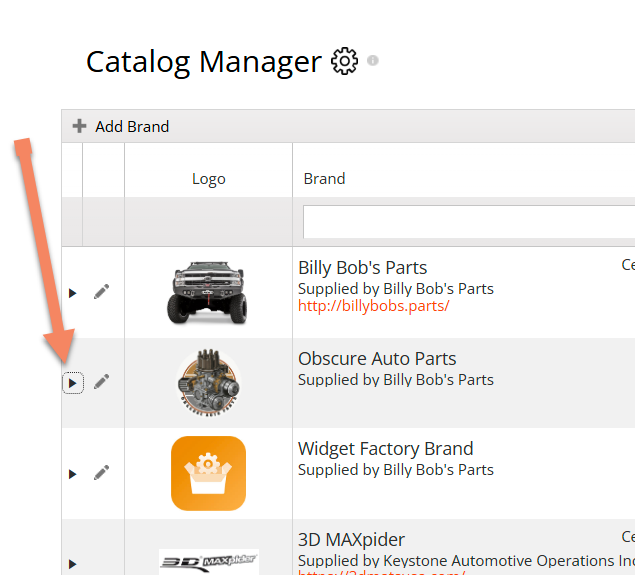Viewport: 635px width, 575px height.
Task: Edit Billy Bob's Parts with pencil icon
Action: [x=102, y=292]
